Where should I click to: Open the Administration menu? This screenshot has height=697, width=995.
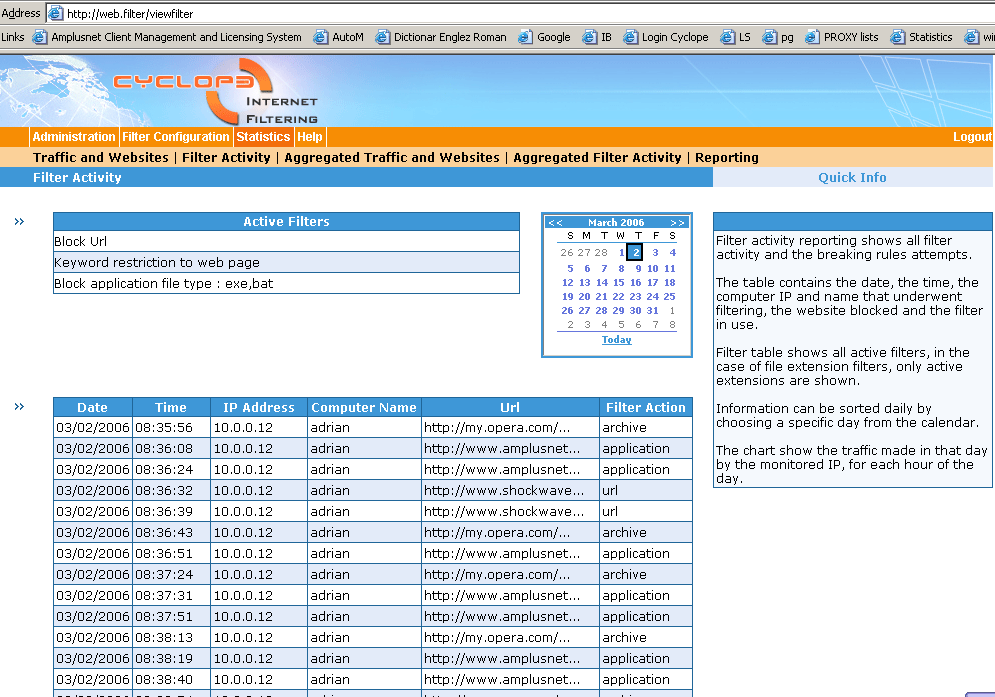pyautogui.click(x=74, y=136)
